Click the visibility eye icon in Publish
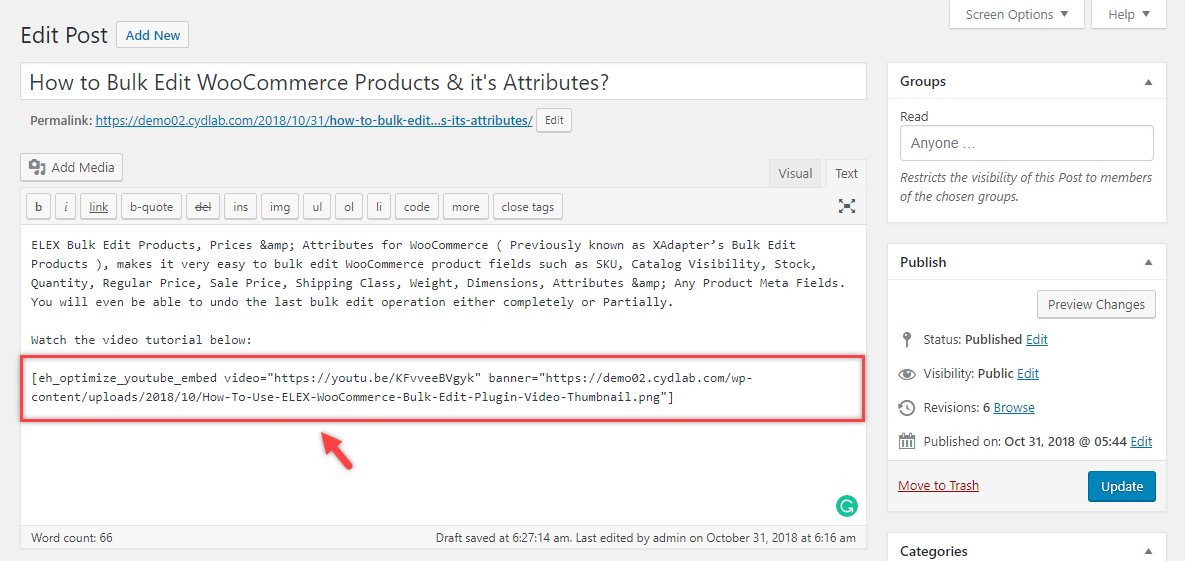The image size is (1185, 561). coord(907,373)
